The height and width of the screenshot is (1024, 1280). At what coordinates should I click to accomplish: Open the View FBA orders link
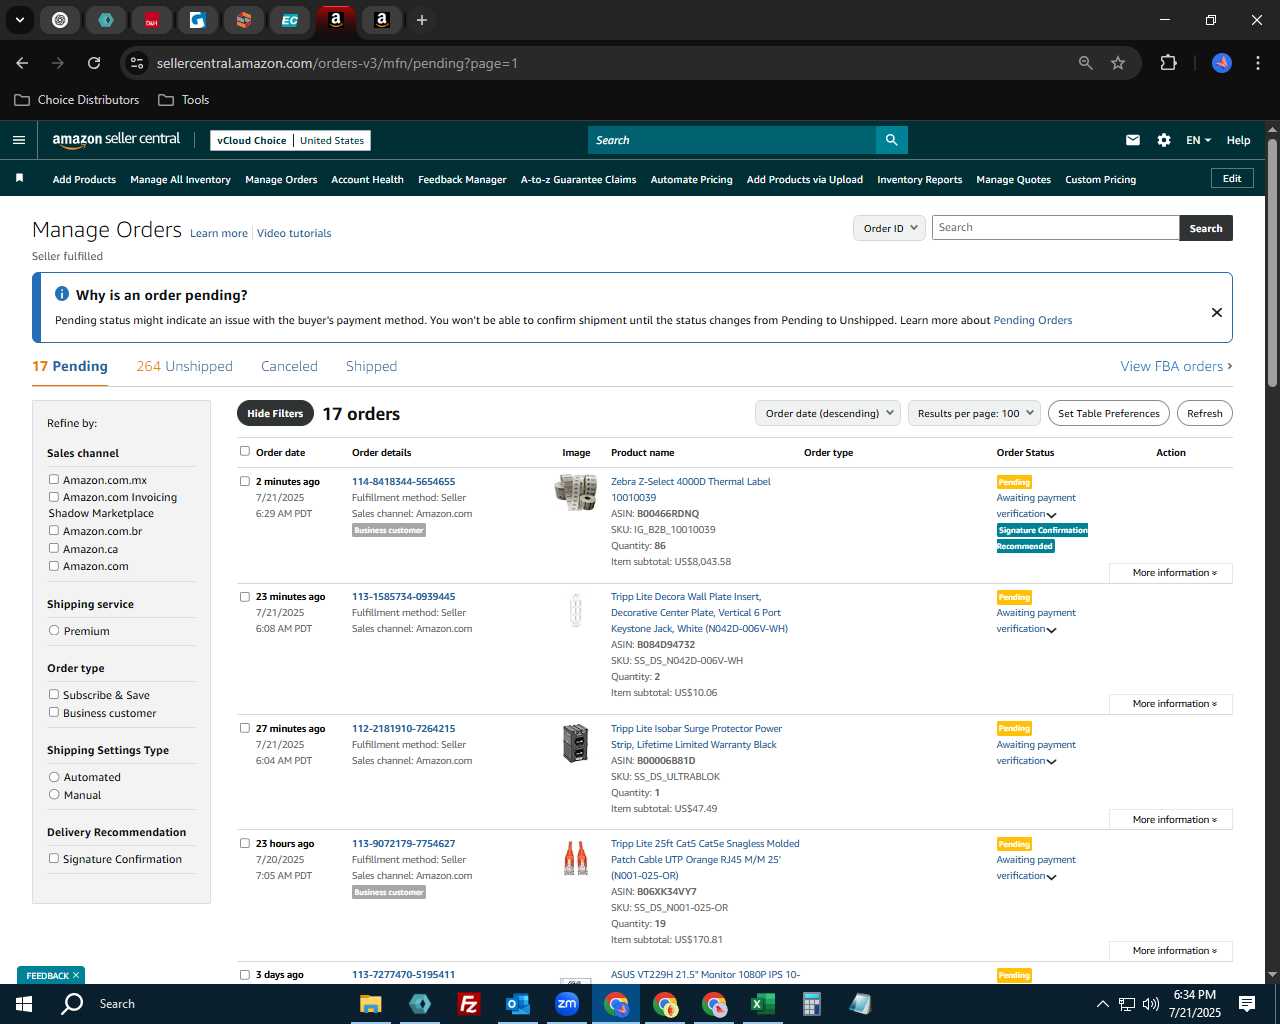pyautogui.click(x=1176, y=366)
